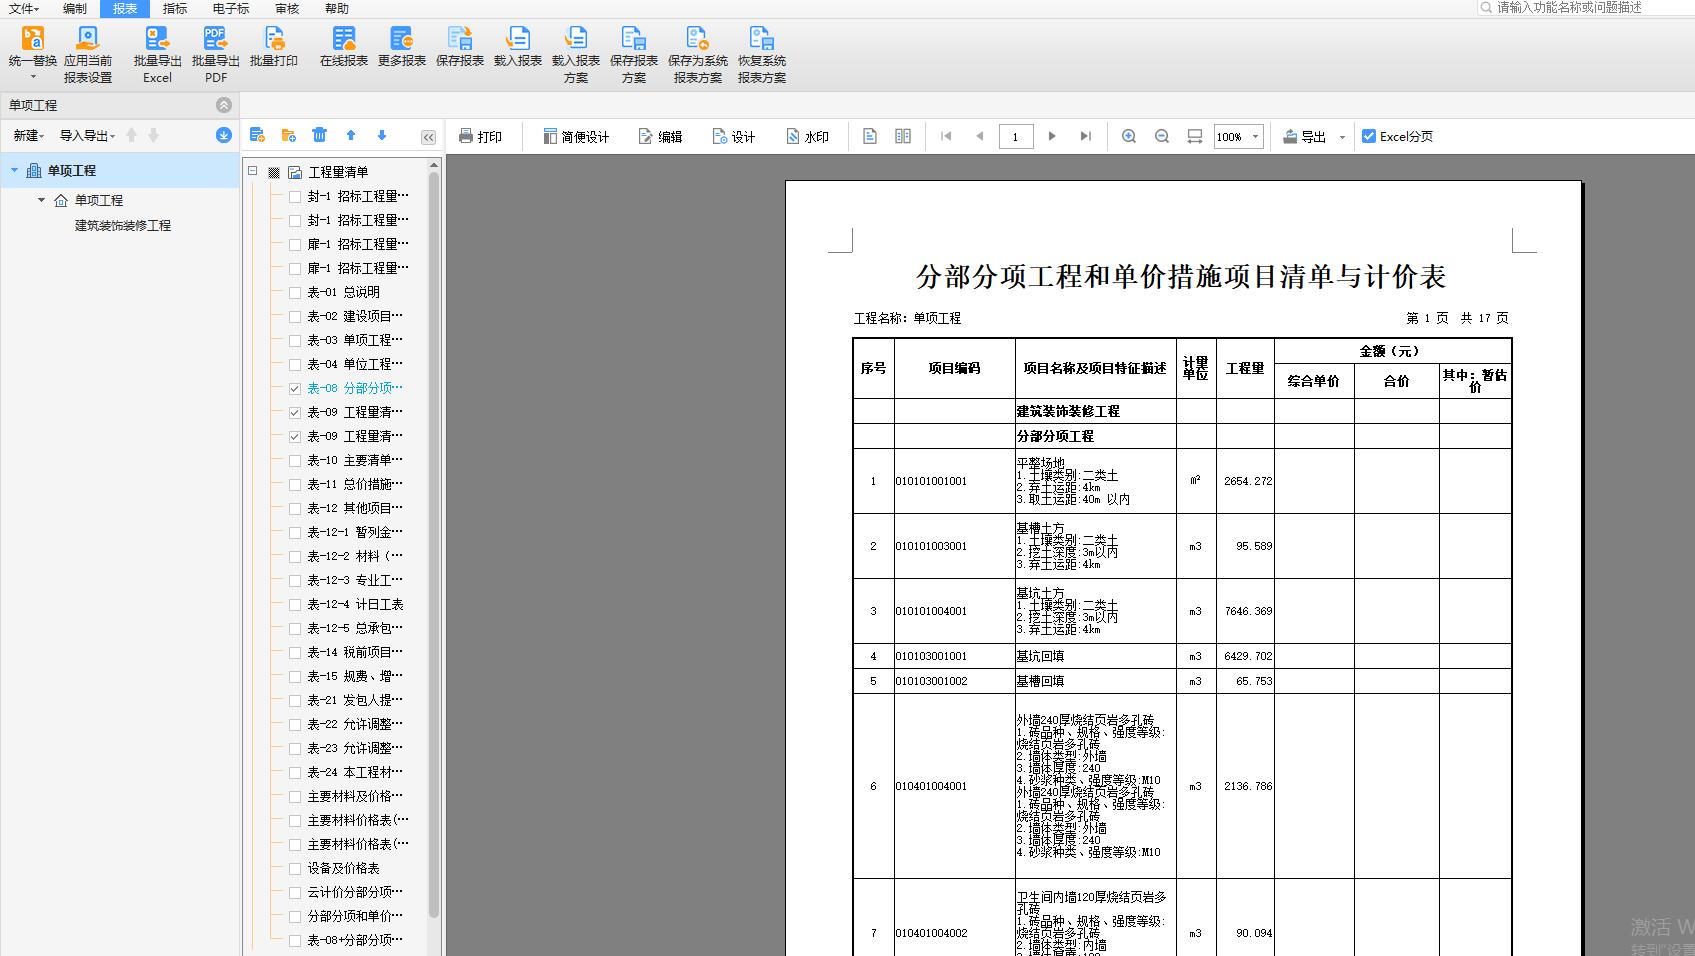Open the zoom percentage 100% dropdown
Screen dimensions: 1695x956
pyautogui.click(x=1255, y=136)
